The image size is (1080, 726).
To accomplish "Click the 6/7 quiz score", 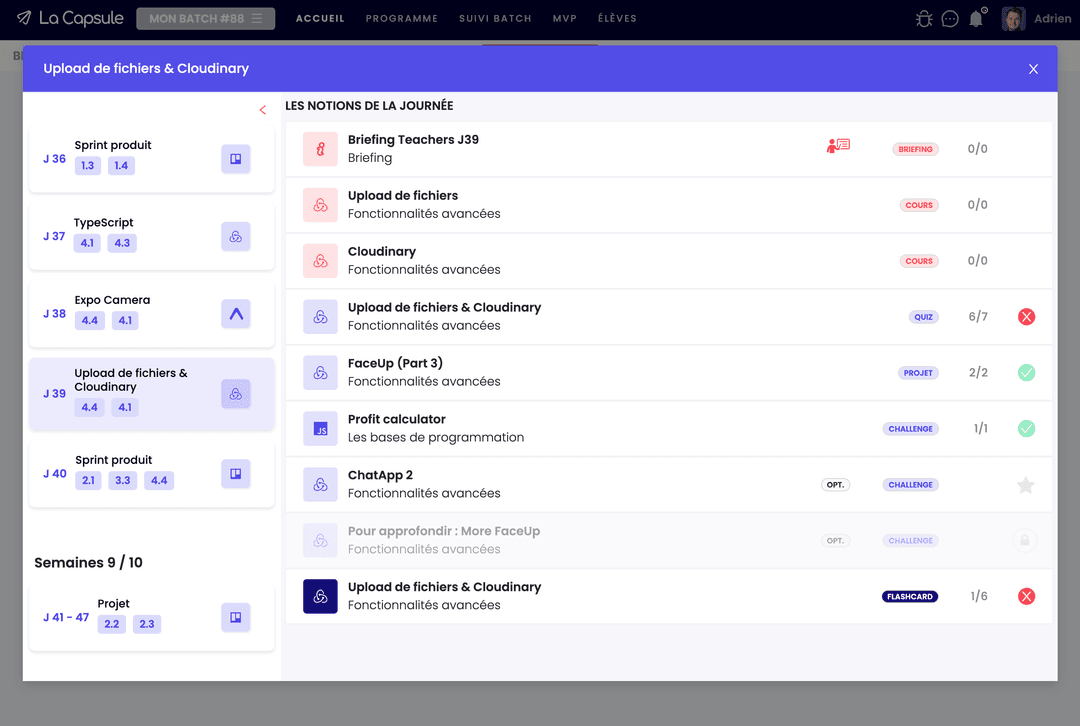I will click(978, 317).
